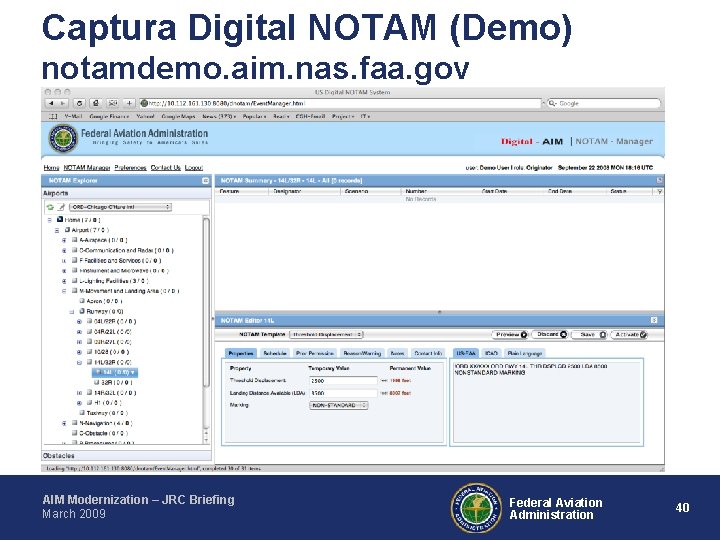Viewport: 720px width, 540px height.
Task: Click the Activate button
Action: click(629, 335)
